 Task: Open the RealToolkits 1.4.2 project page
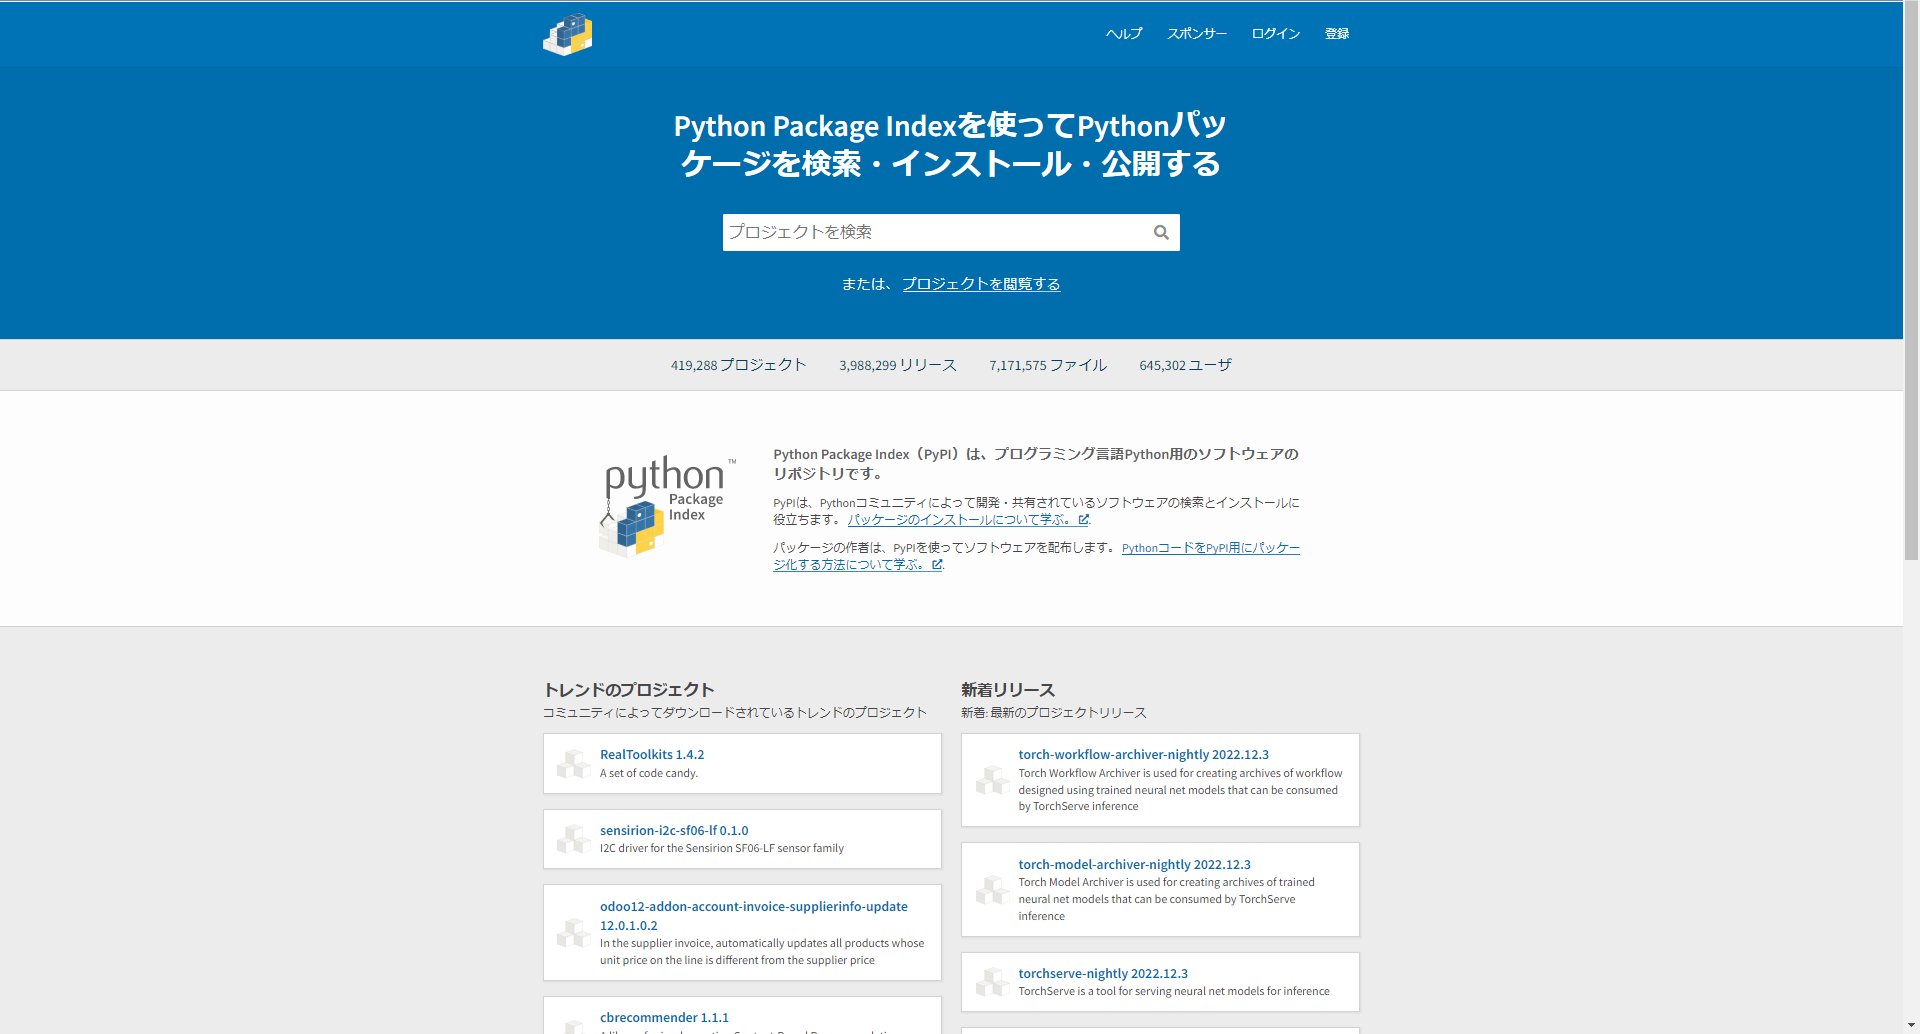click(x=650, y=754)
